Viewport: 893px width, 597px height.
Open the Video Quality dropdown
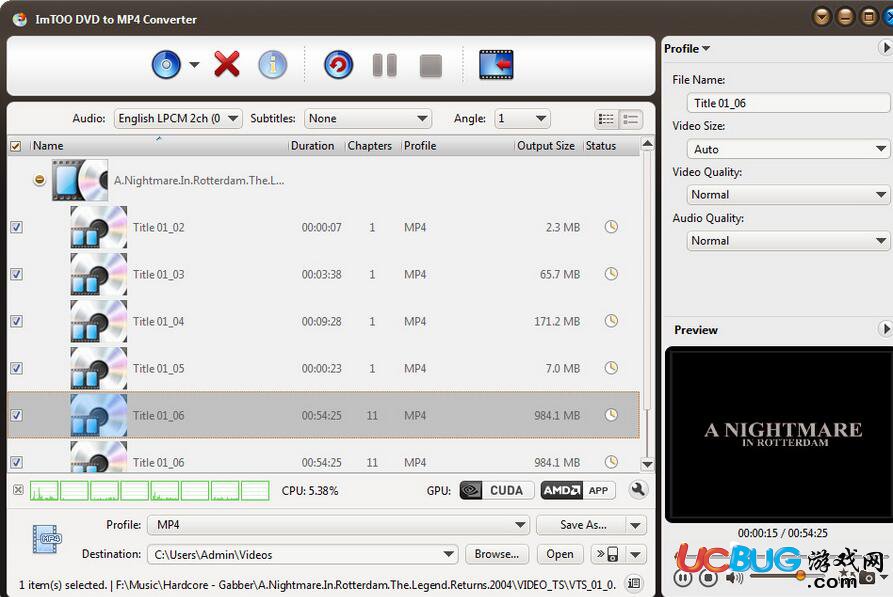click(788, 195)
